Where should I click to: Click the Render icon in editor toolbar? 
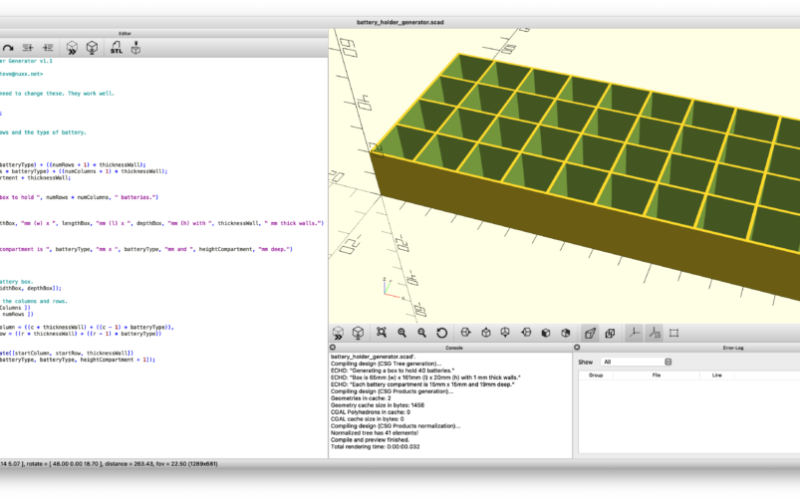(x=92, y=47)
